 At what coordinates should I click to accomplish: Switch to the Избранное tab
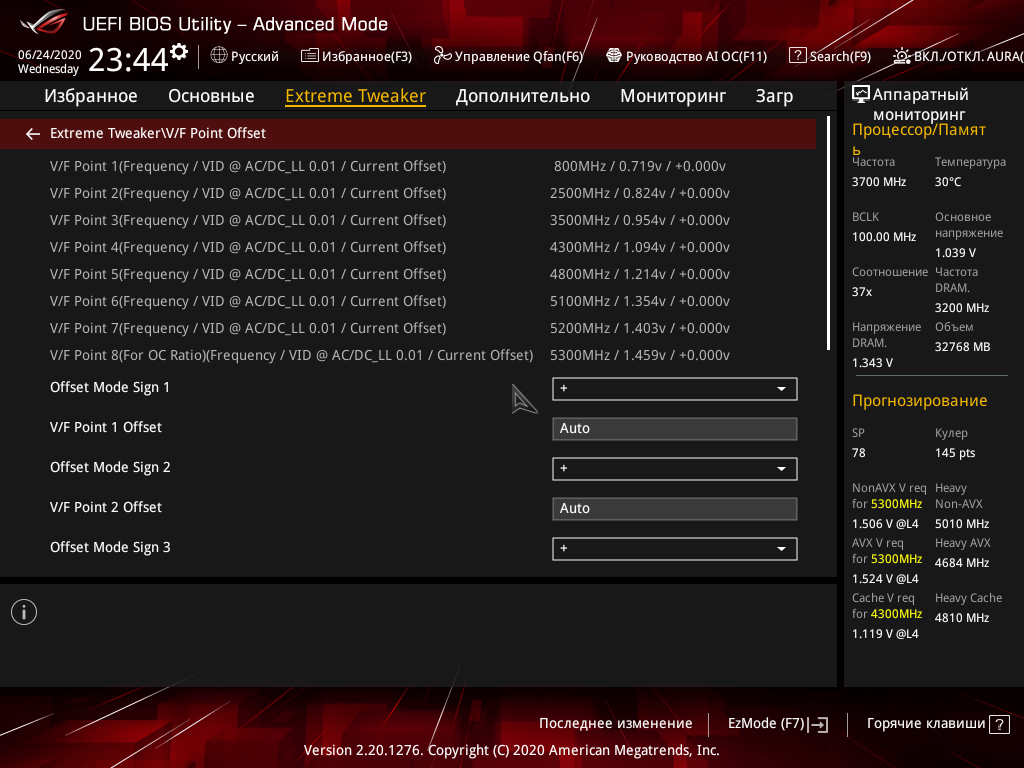tap(91, 96)
